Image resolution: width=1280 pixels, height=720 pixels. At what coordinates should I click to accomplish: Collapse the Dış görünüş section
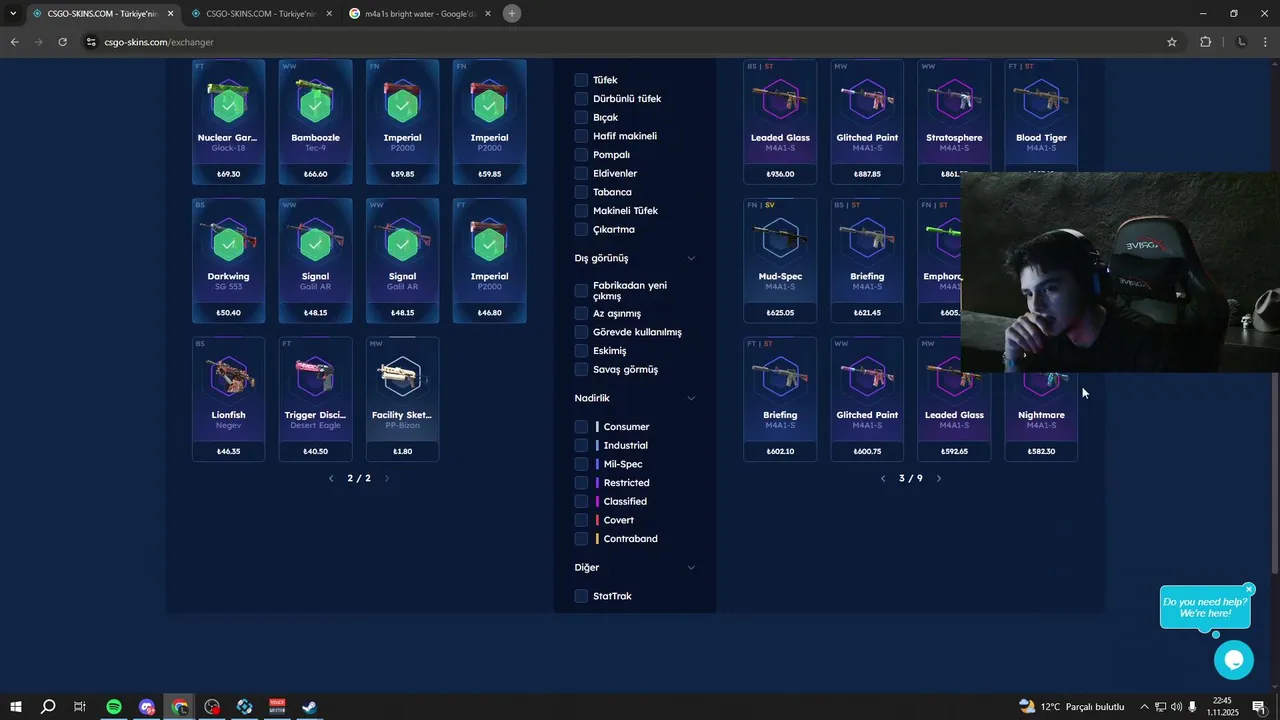[x=691, y=258]
